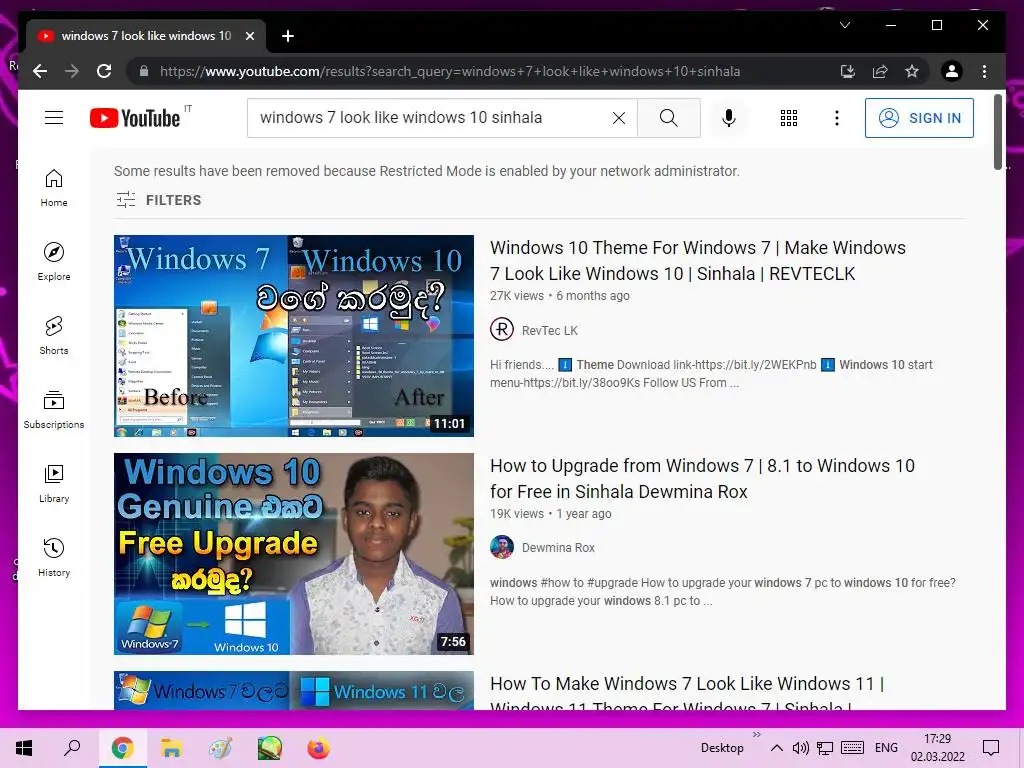Click the magnifier search button
The image size is (1024, 768).
coord(669,118)
